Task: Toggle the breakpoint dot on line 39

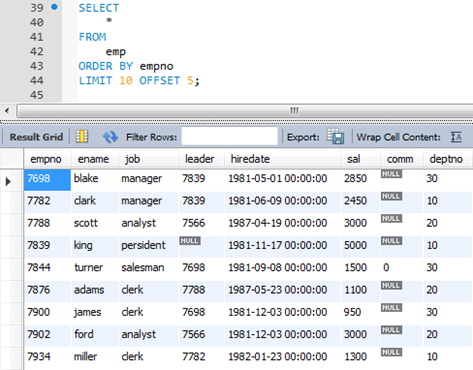Action: coord(54,7)
